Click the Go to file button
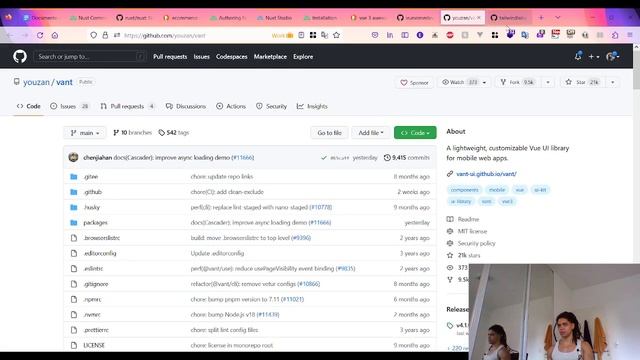 329,133
